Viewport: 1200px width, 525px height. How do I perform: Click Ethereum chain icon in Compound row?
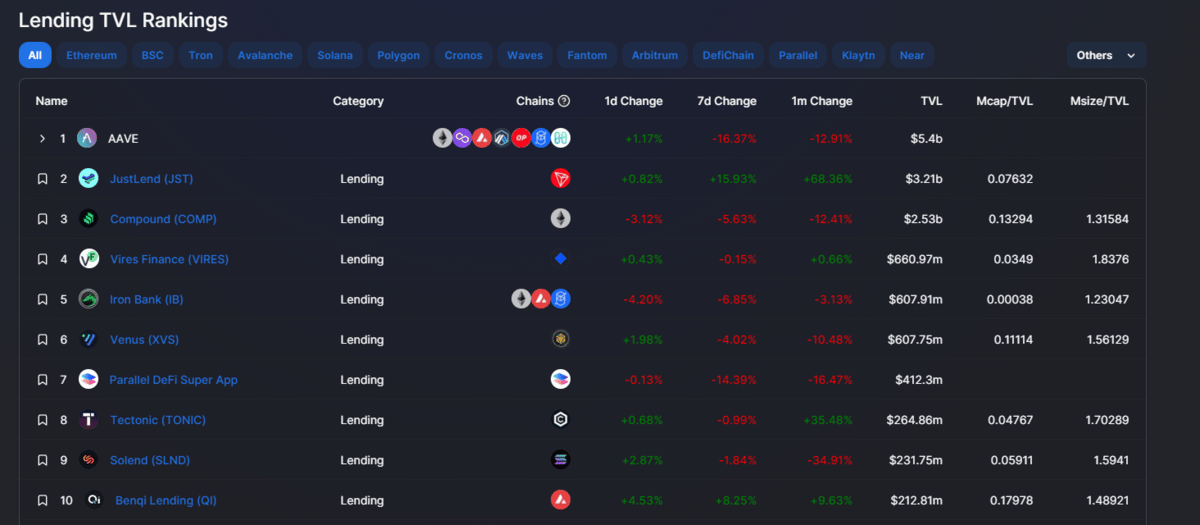(560, 219)
